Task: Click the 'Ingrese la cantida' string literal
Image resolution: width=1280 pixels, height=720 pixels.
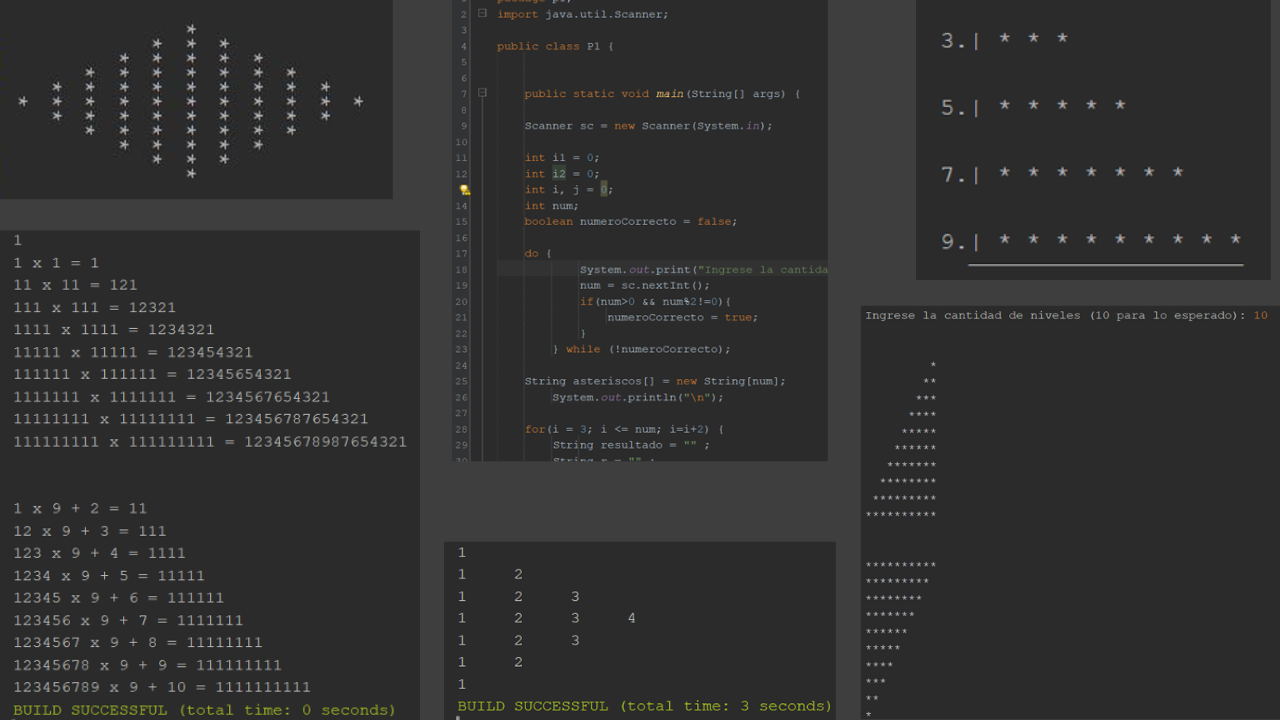Action: point(763,270)
